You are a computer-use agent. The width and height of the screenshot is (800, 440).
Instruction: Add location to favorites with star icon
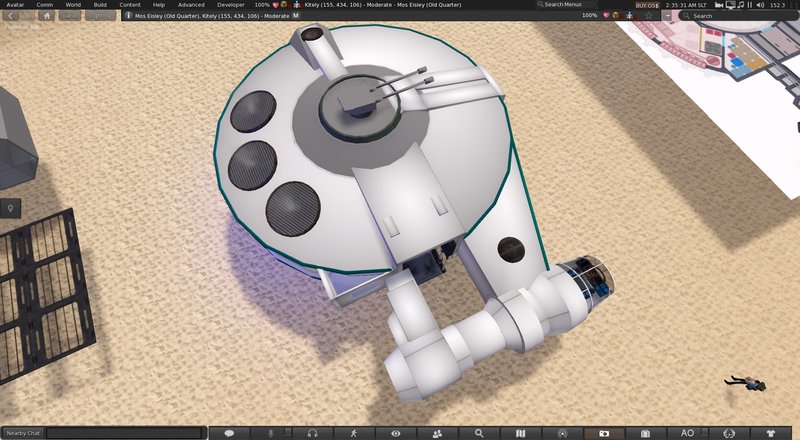649,16
